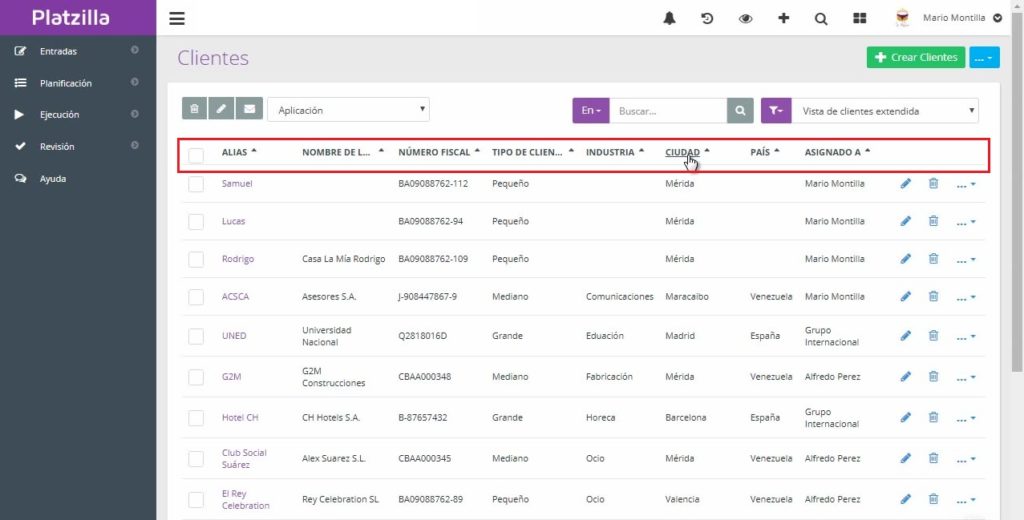Edit the Club Social Suárez record
The width and height of the screenshot is (1024, 520).
(906, 459)
